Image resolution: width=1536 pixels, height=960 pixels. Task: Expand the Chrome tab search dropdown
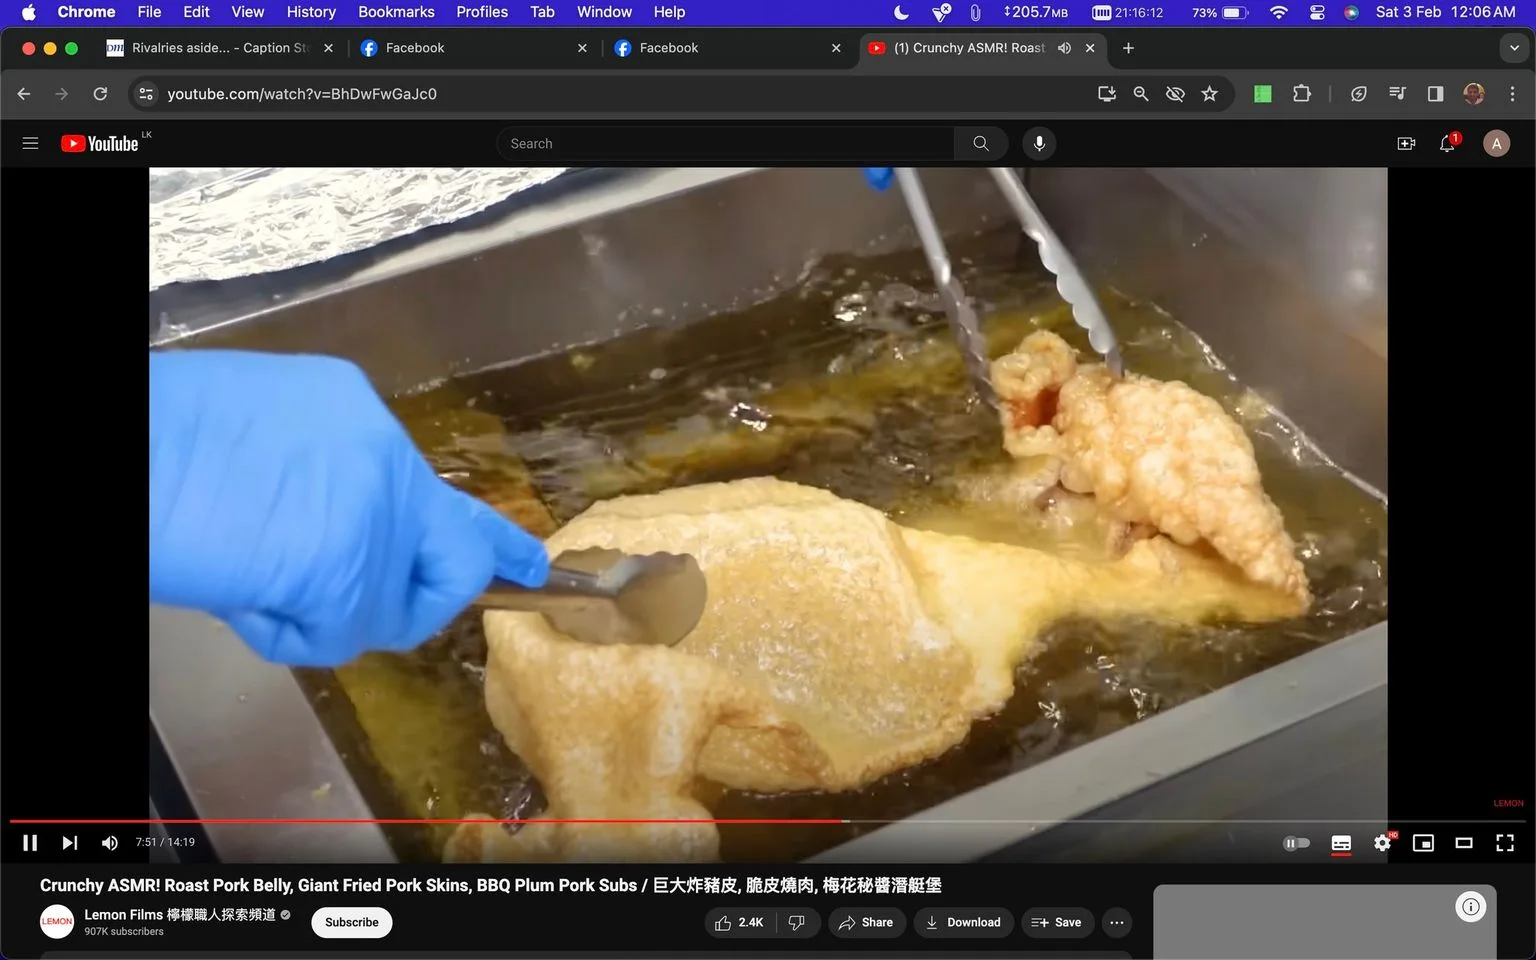pyautogui.click(x=1514, y=48)
